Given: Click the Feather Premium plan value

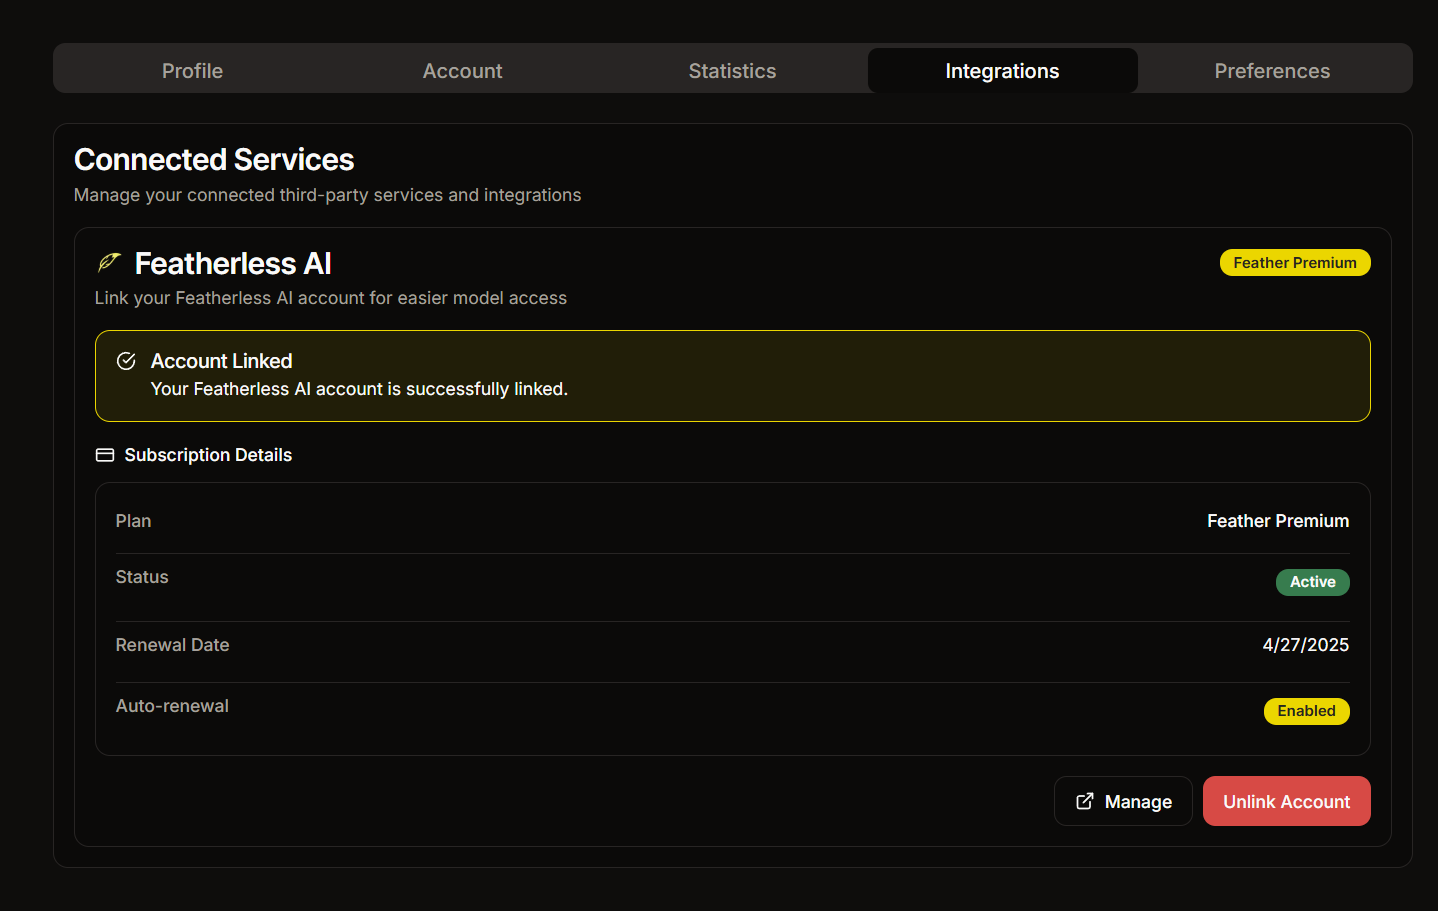Looking at the screenshot, I should coord(1278,521).
